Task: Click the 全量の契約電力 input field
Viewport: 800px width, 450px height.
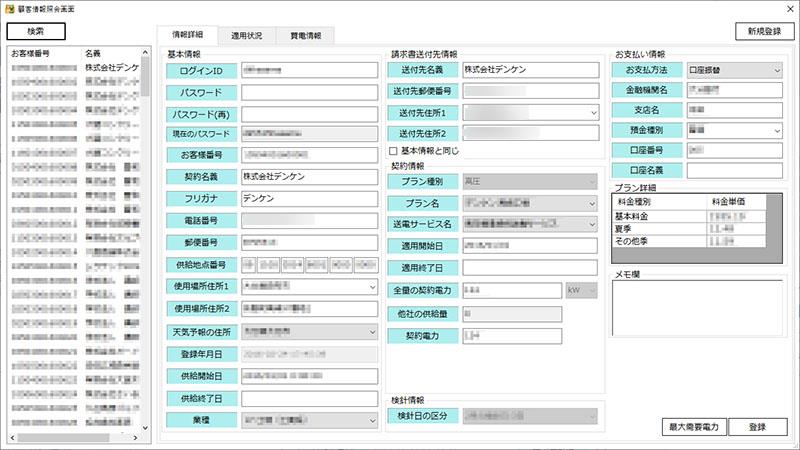Action: (512, 290)
